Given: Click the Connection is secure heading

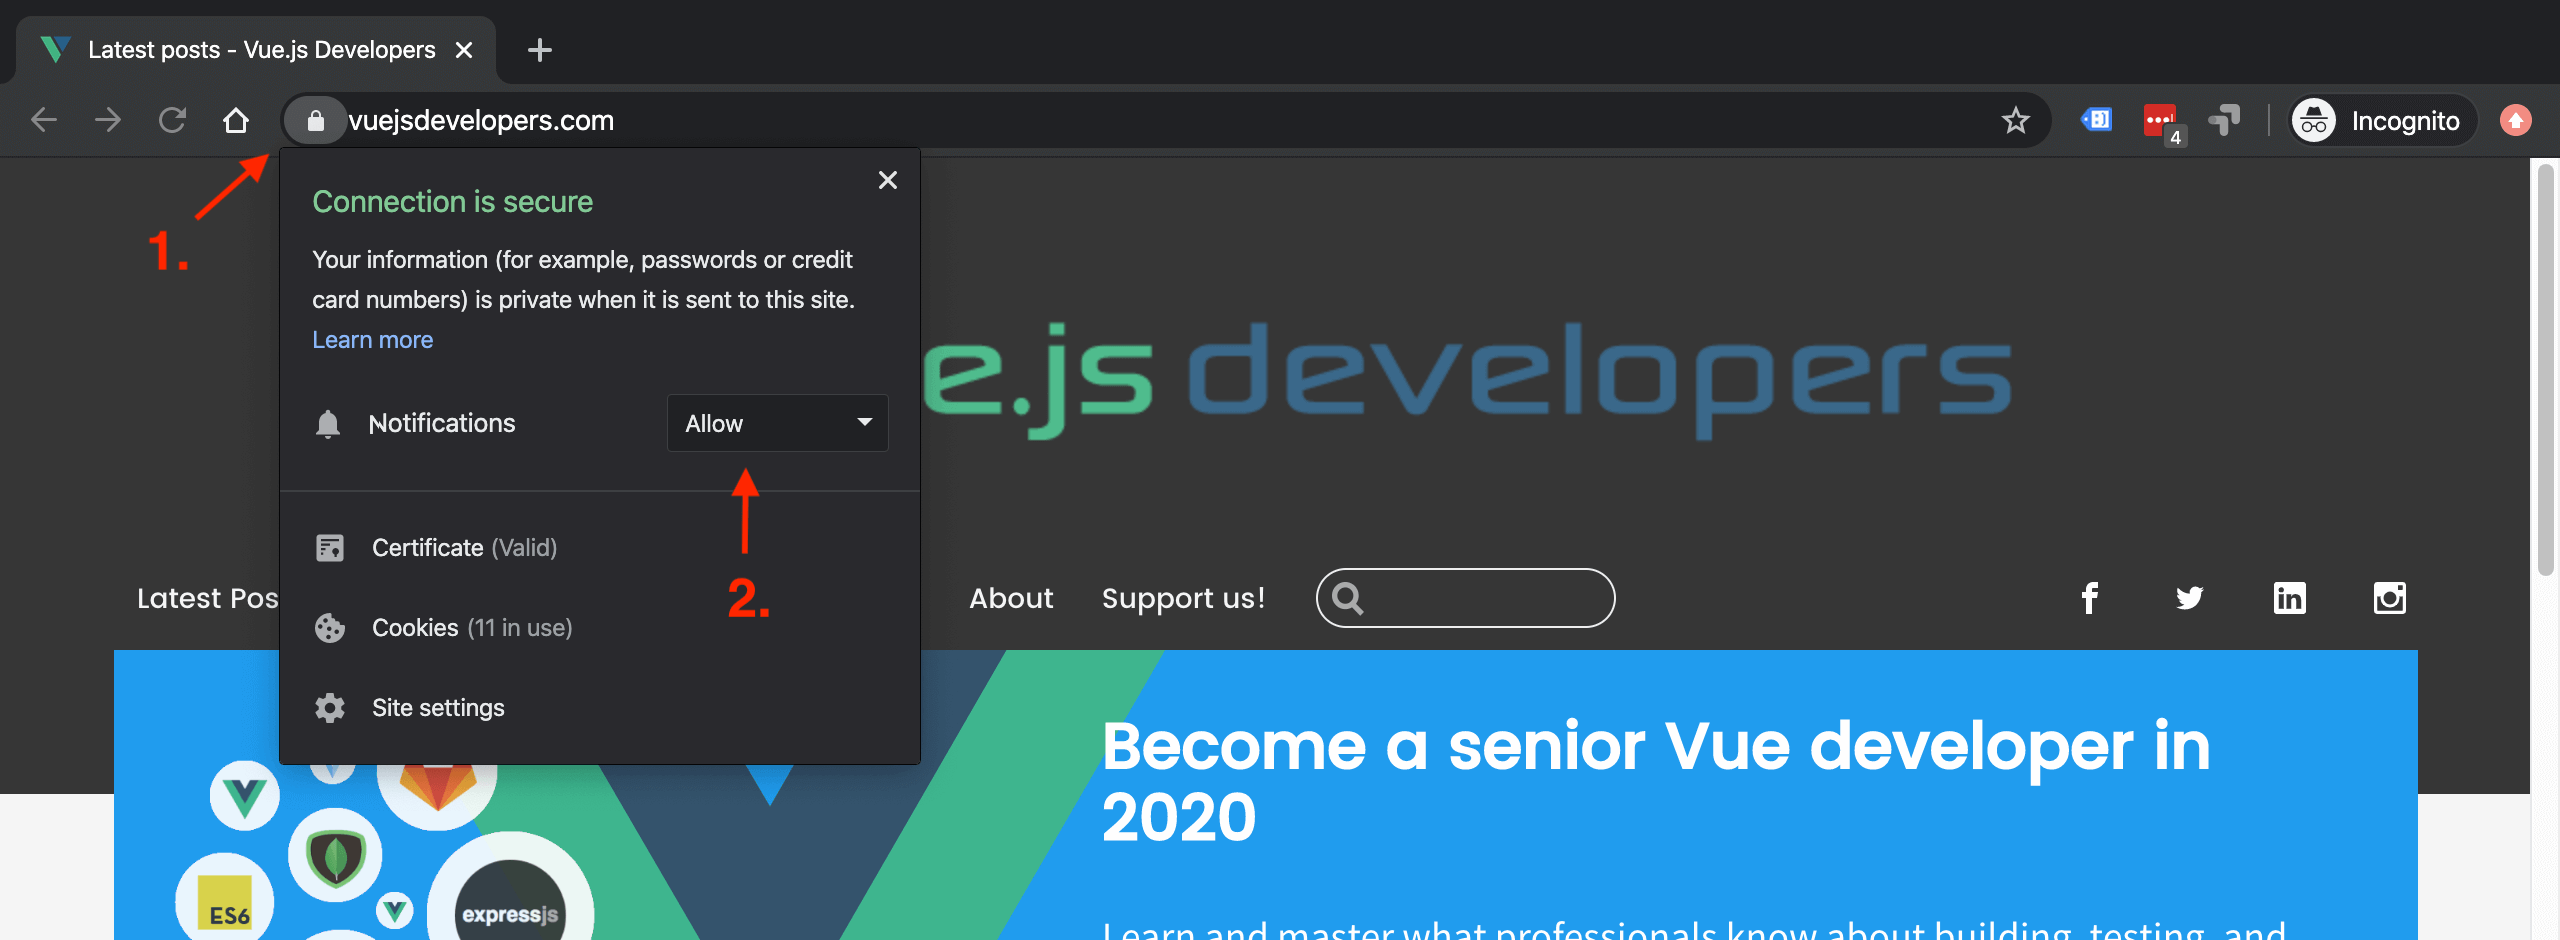Looking at the screenshot, I should pyautogui.click(x=452, y=202).
